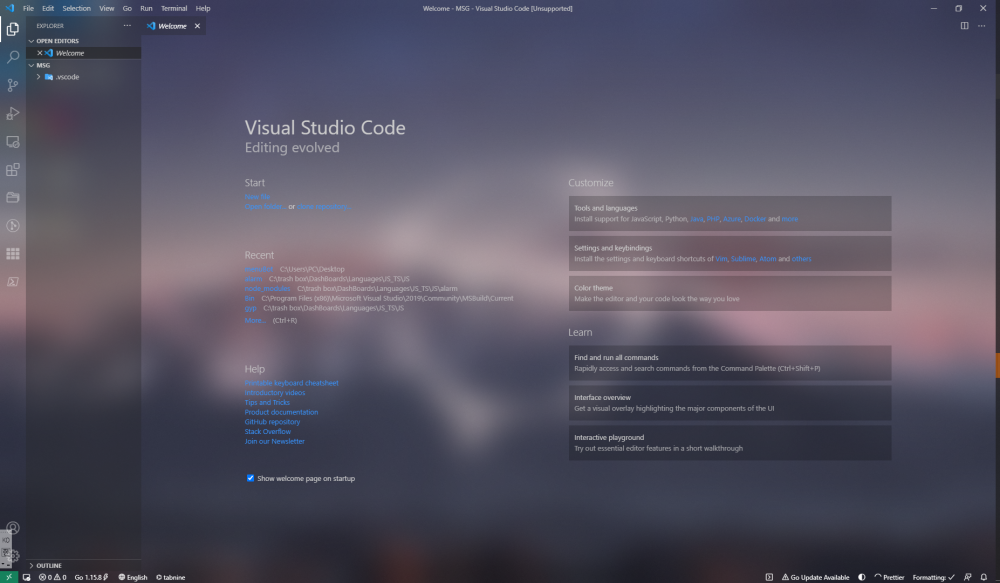Open the File menu
The image size is (1000, 583).
click(28, 8)
